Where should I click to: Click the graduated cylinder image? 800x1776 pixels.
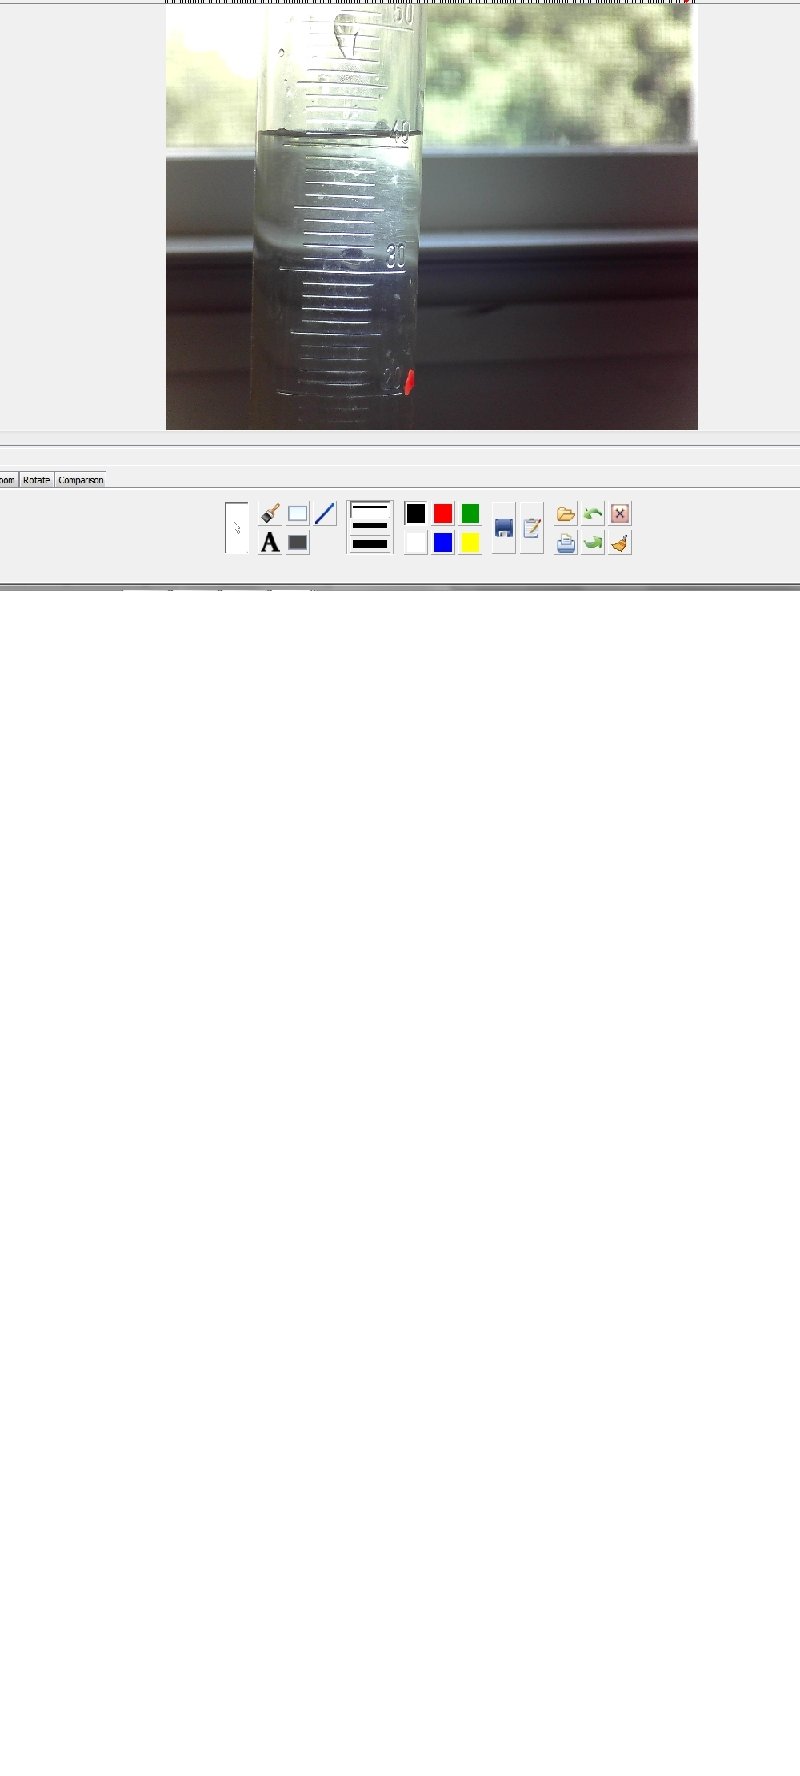click(432, 216)
